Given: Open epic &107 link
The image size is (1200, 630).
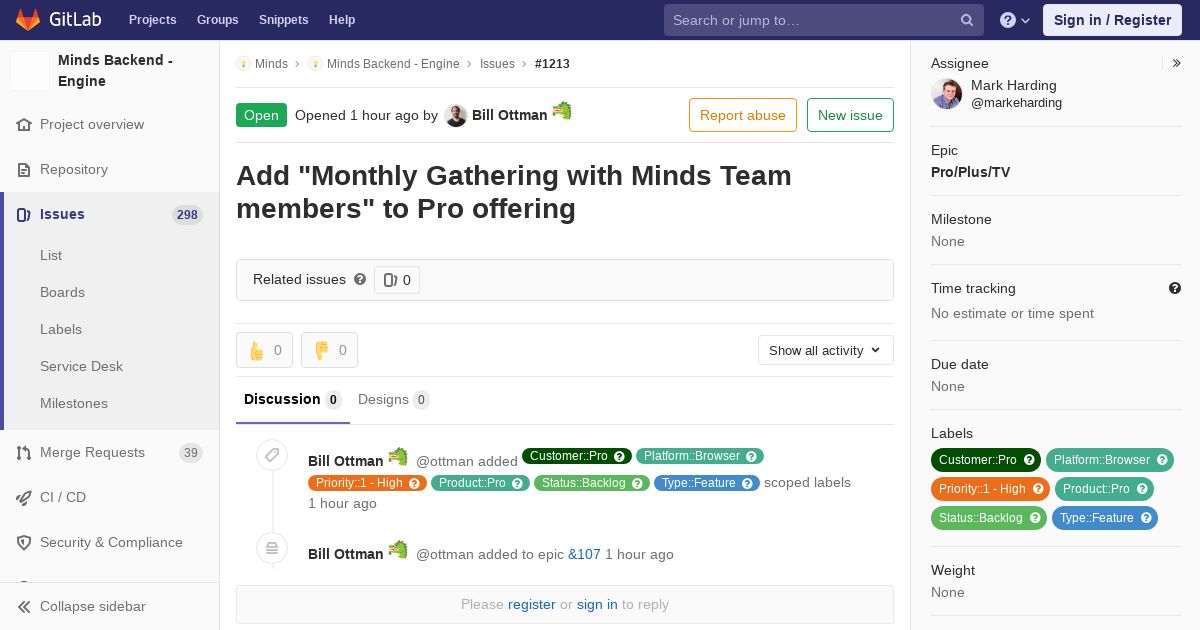Looking at the screenshot, I should pyautogui.click(x=584, y=554).
